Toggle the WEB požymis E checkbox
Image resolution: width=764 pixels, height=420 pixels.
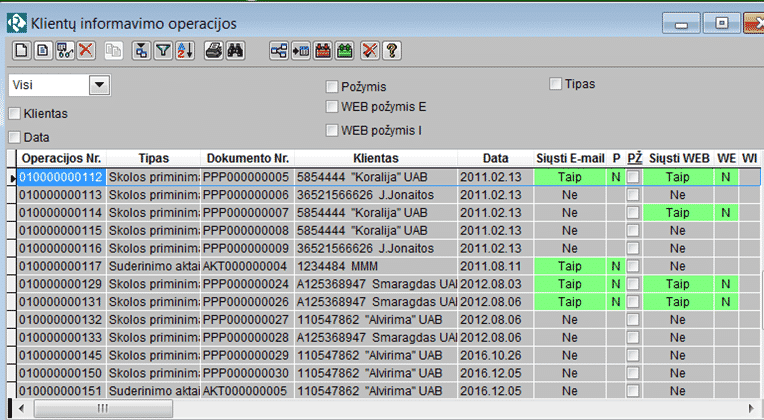click(333, 106)
